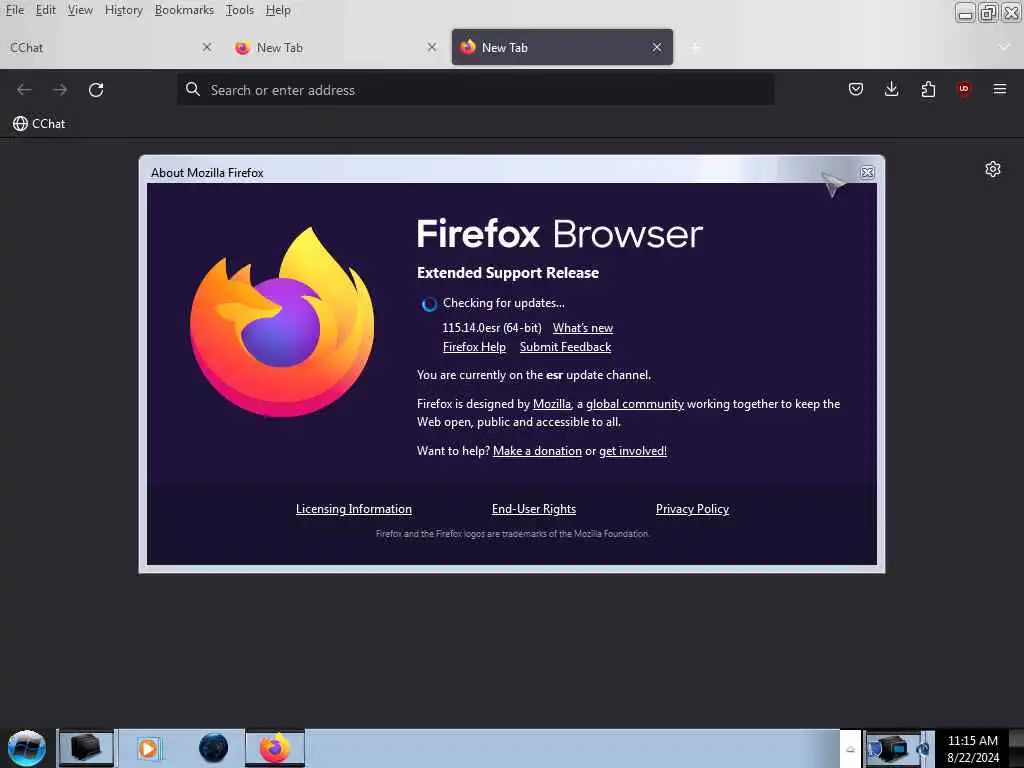Reload the current page
Viewport: 1024px width, 768px height.
tap(96, 89)
